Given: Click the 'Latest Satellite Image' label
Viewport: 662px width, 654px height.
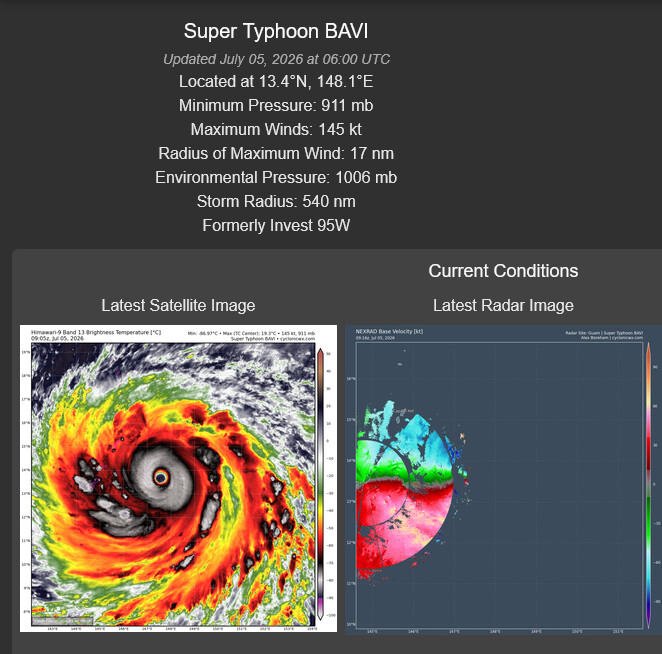Looking at the screenshot, I should [178, 305].
